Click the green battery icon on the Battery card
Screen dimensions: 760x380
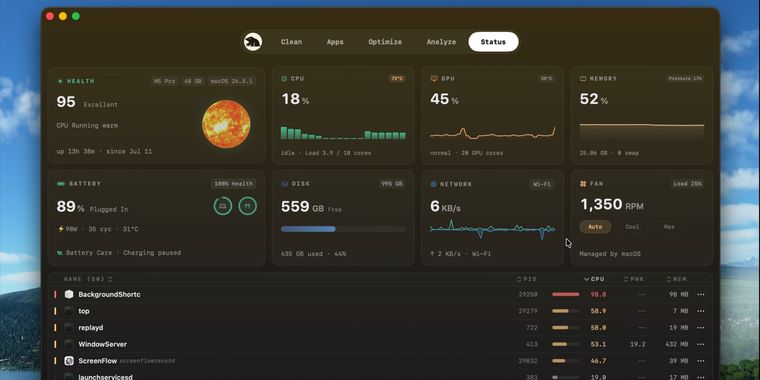coord(61,184)
